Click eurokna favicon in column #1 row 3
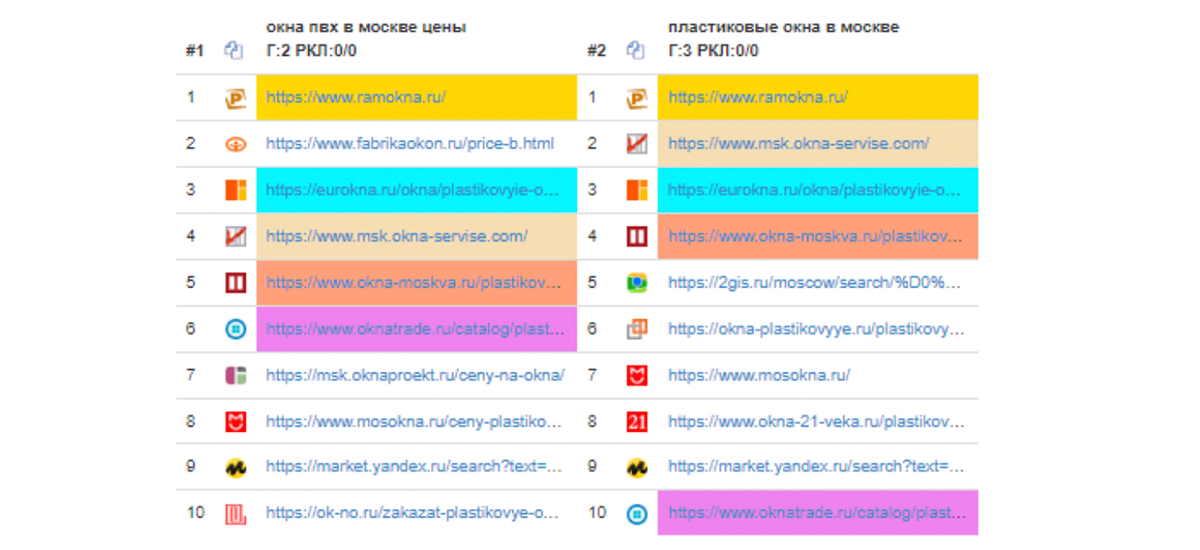The height and width of the screenshot is (550, 1200). pos(236,190)
